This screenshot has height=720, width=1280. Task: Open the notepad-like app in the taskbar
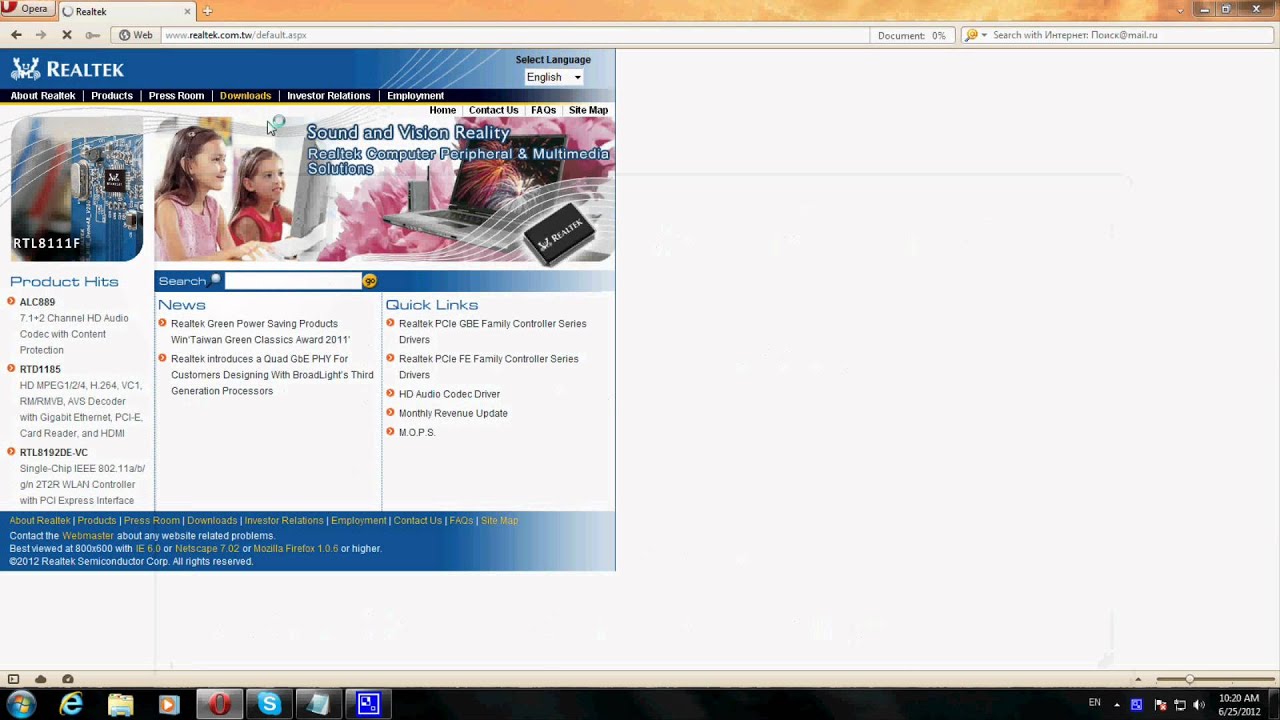tap(318, 704)
